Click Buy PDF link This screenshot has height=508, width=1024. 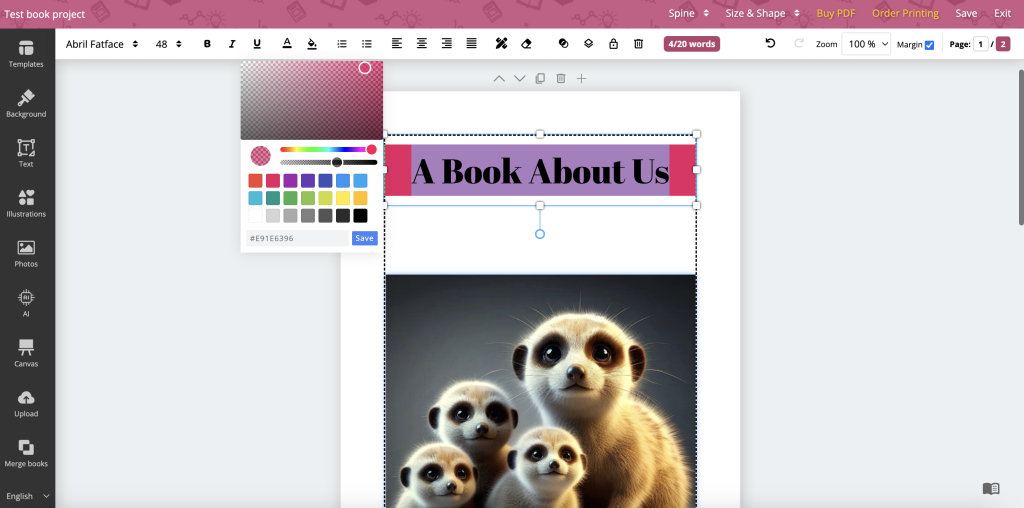836,13
